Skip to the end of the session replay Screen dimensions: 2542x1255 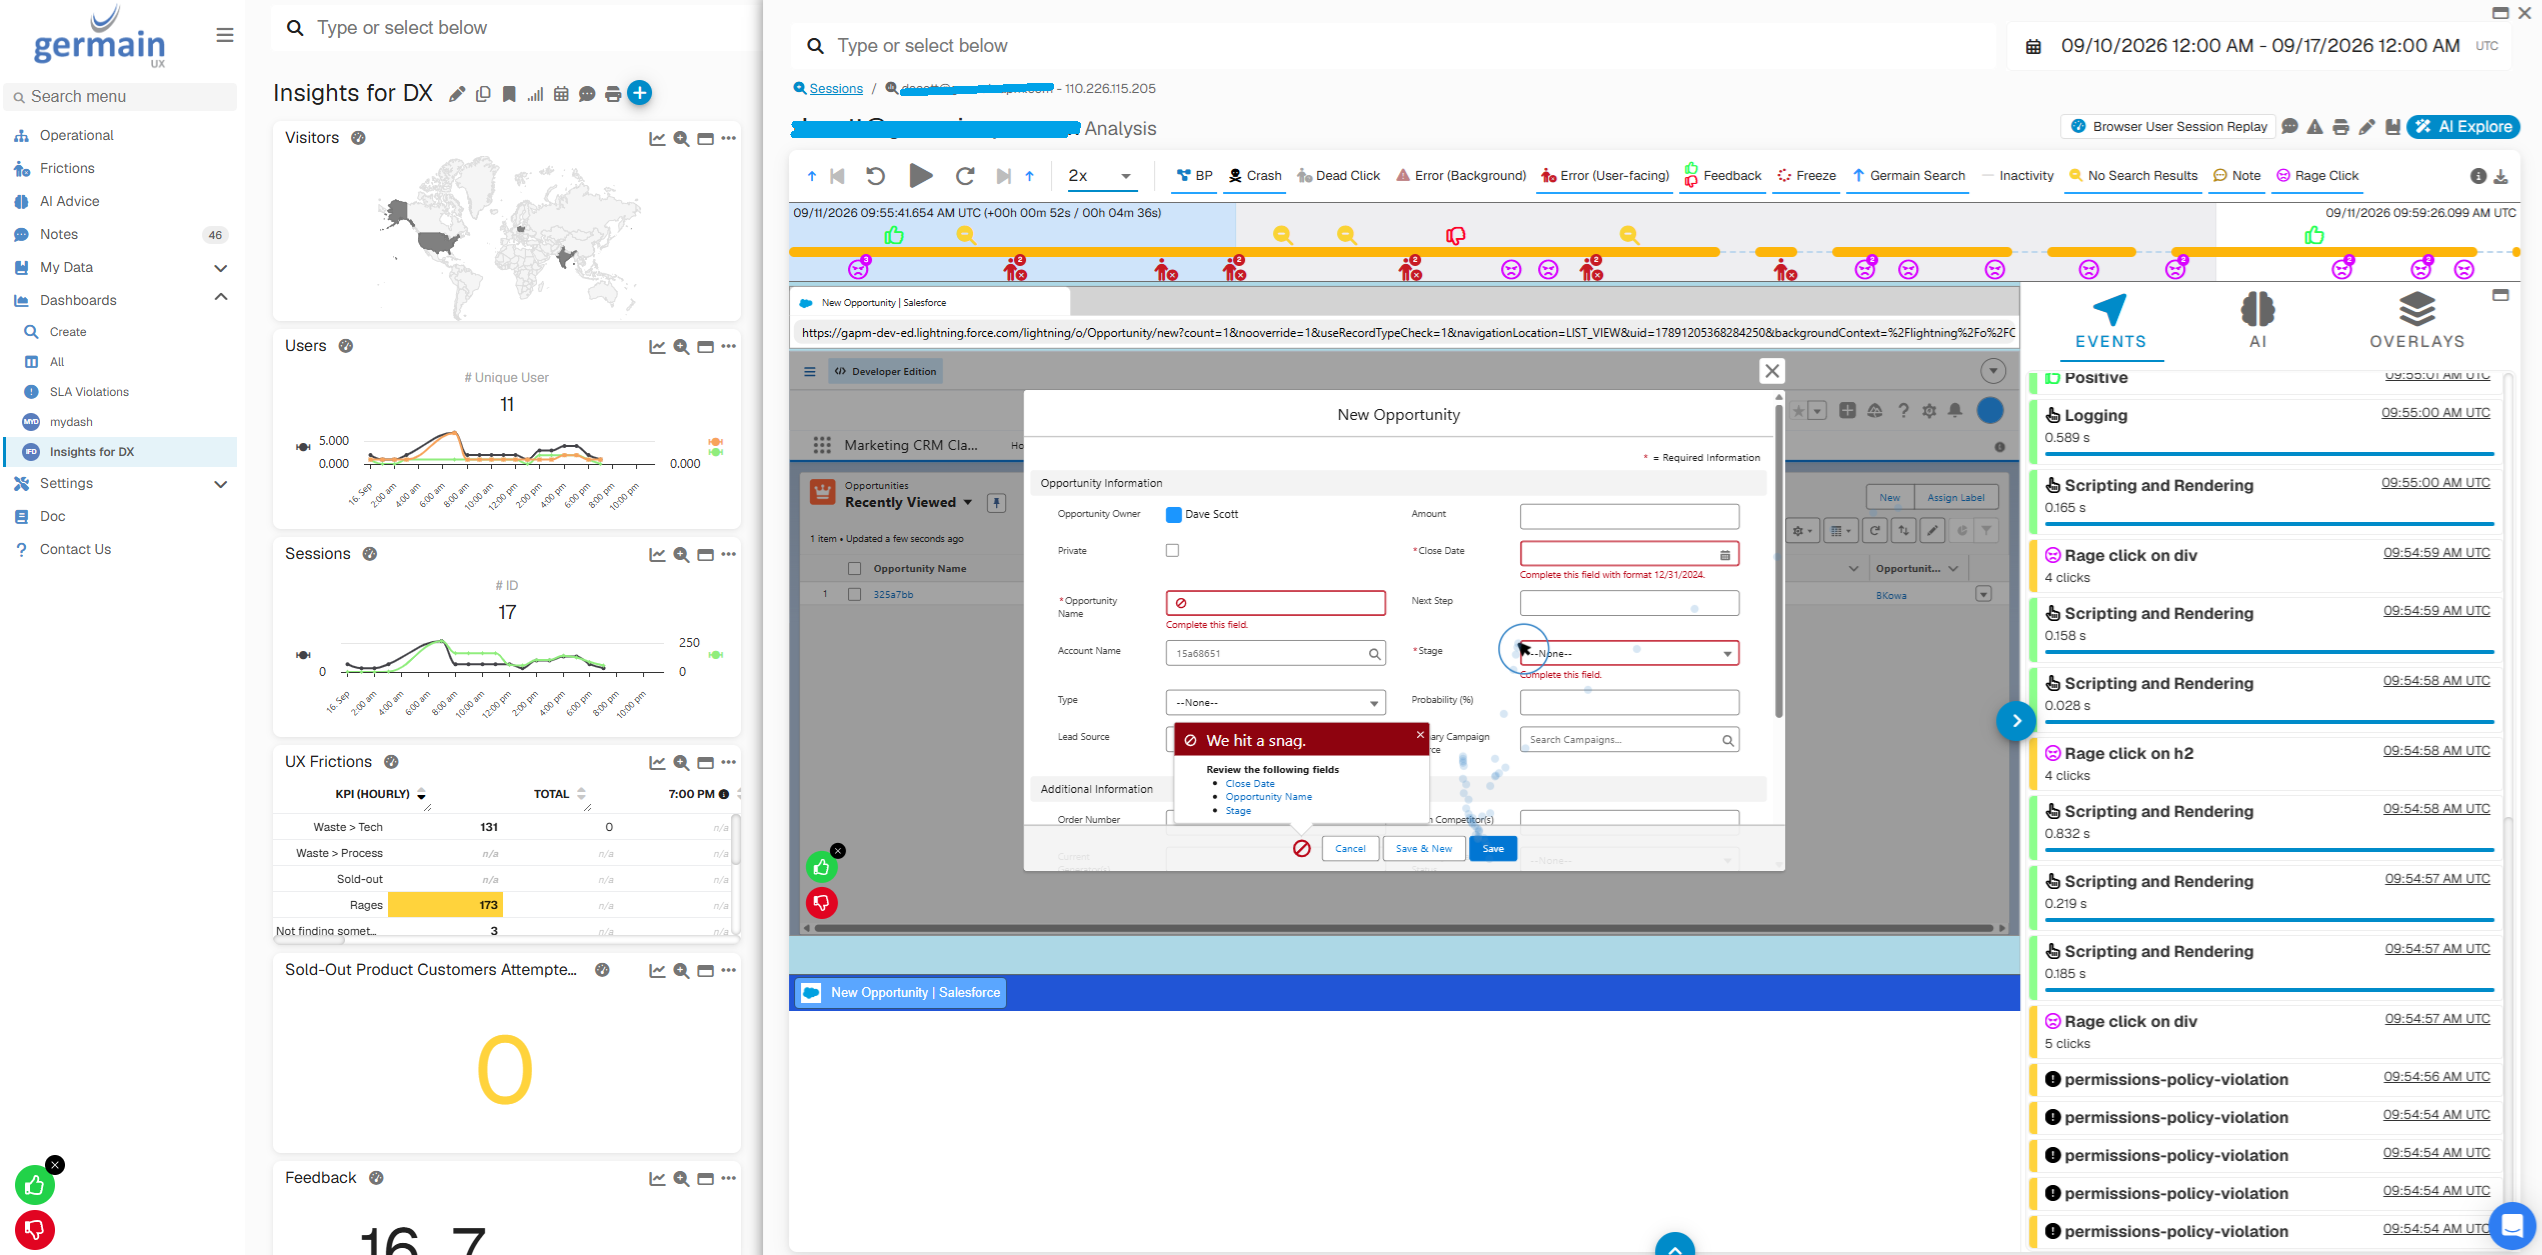point(1003,176)
